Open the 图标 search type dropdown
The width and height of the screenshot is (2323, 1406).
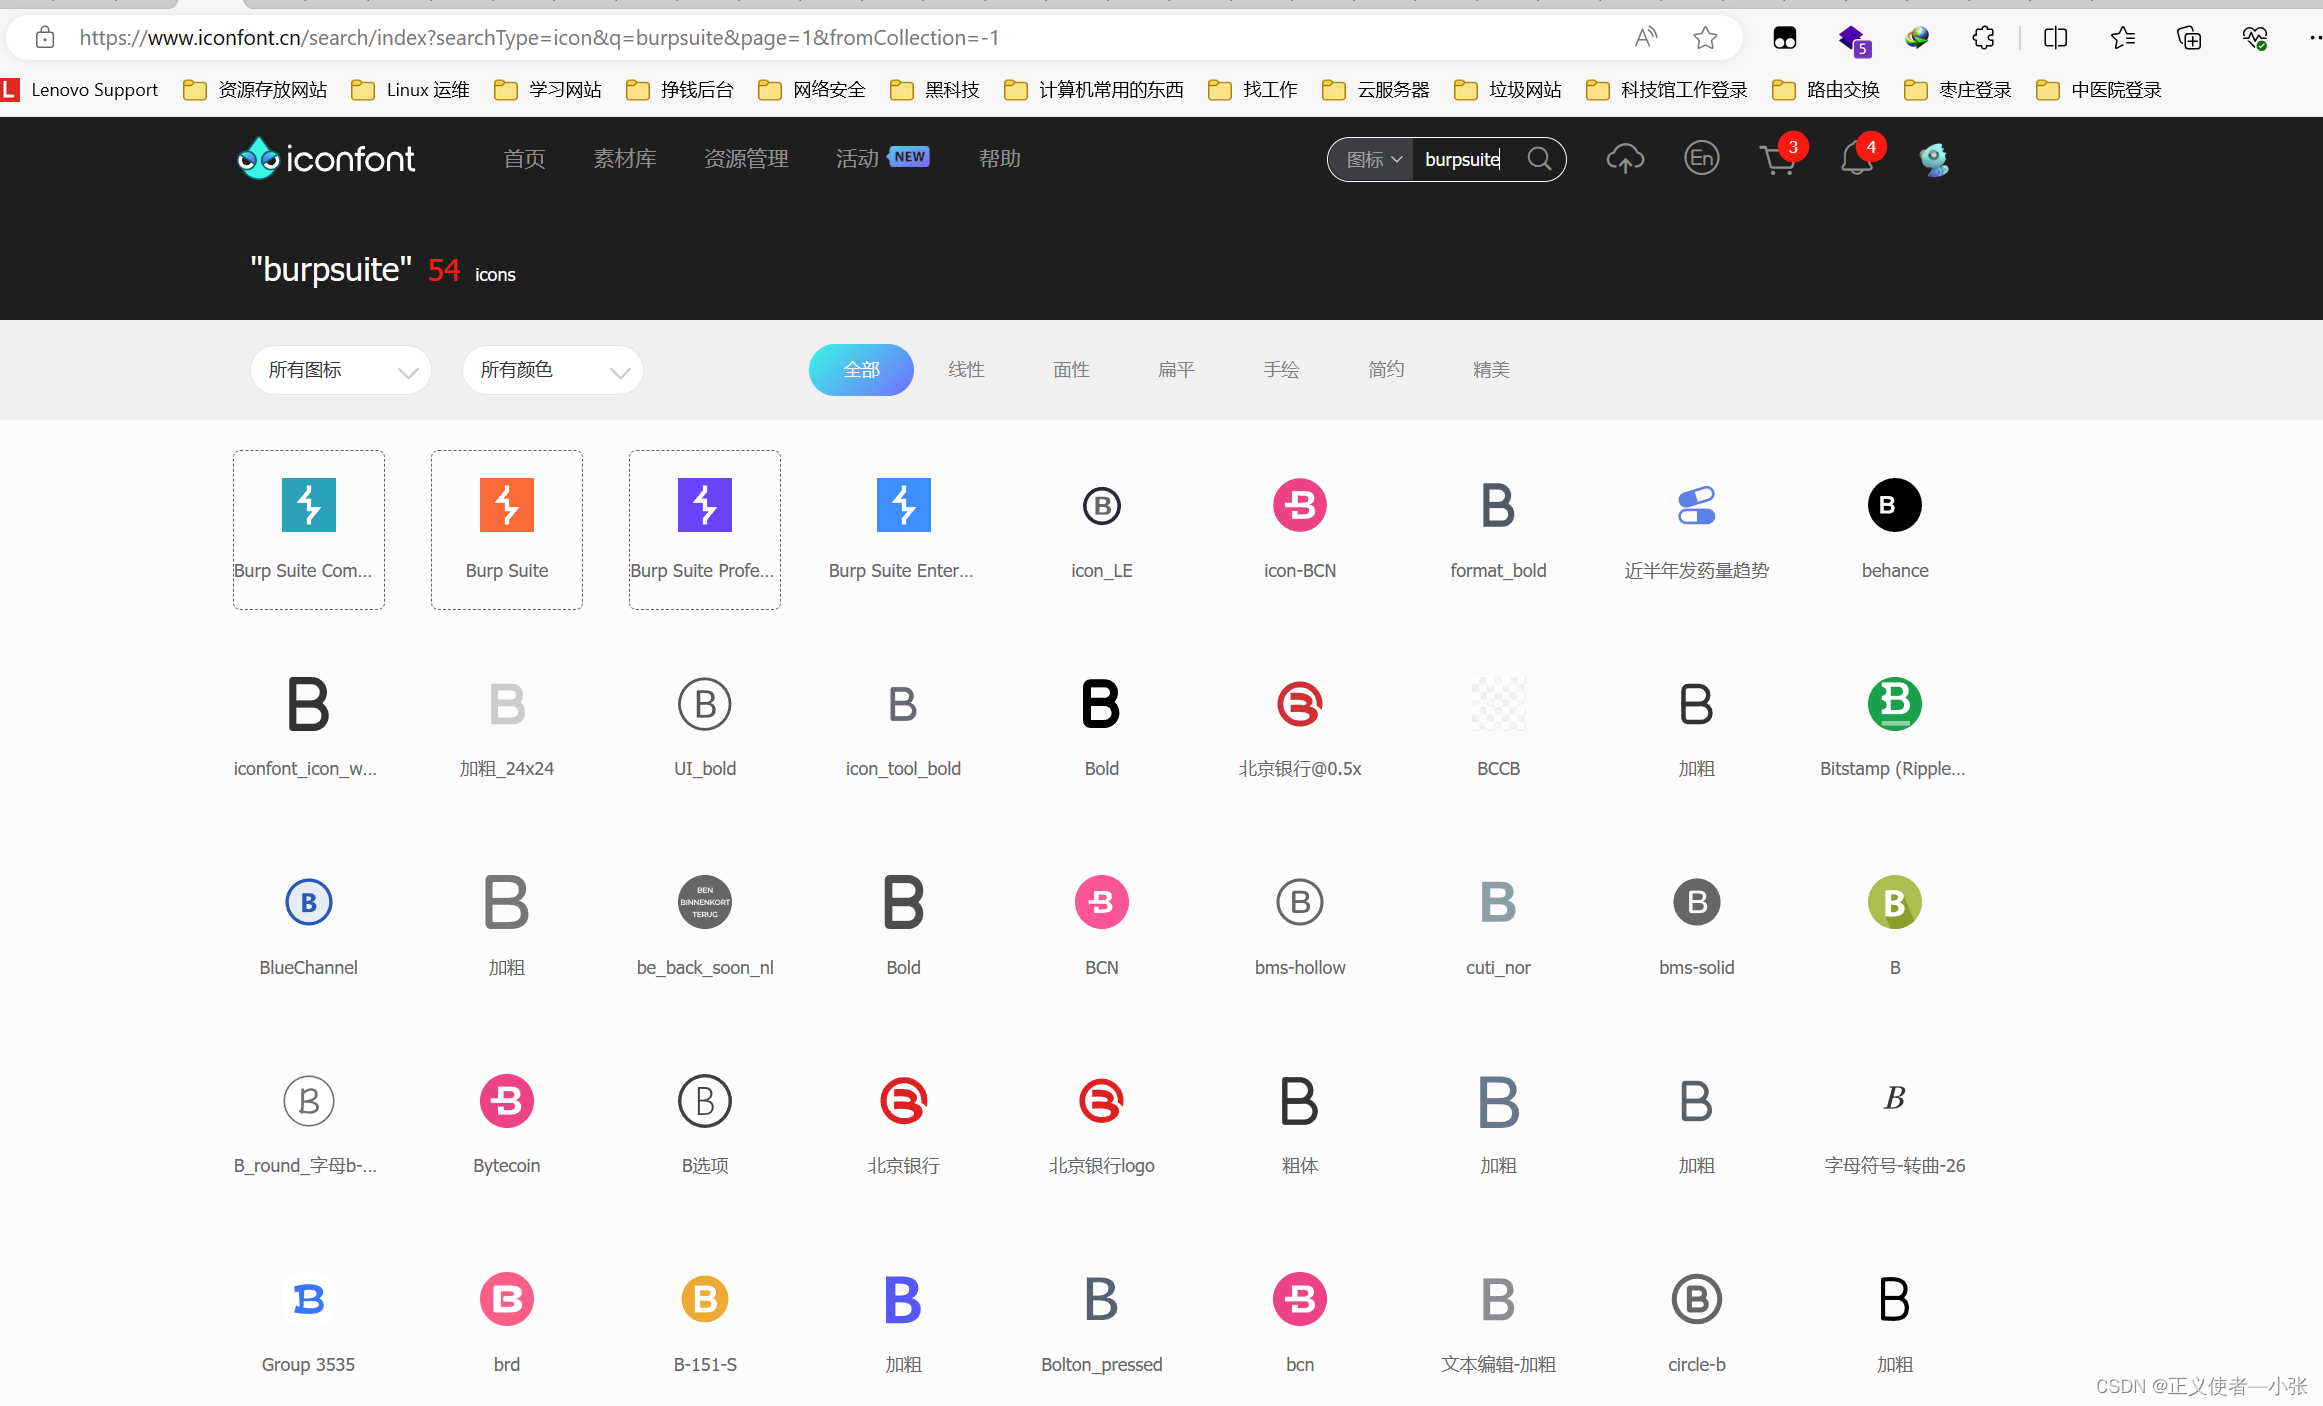(1374, 160)
